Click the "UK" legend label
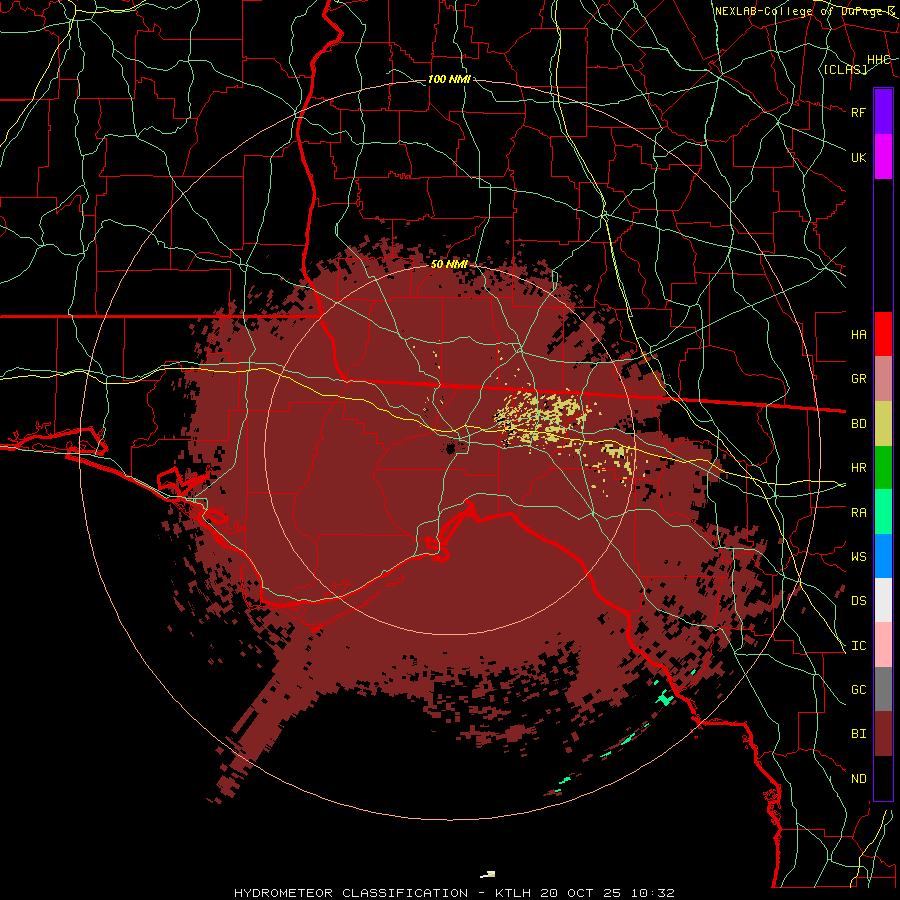This screenshot has height=900, width=900. point(858,157)
